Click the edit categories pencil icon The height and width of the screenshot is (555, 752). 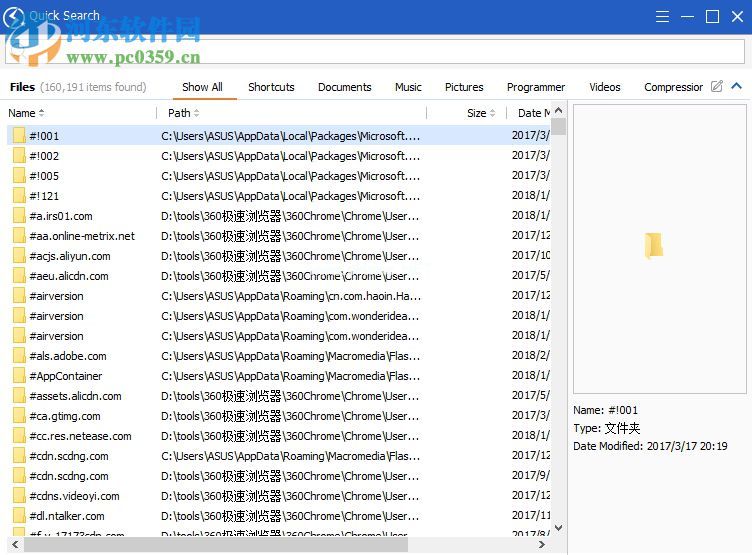pos(717,86)
